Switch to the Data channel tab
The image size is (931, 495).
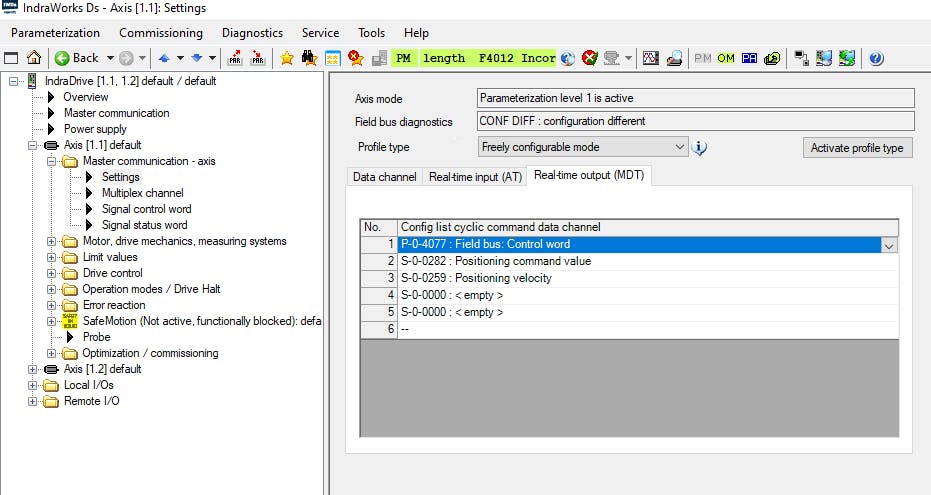tap(384, 177)
